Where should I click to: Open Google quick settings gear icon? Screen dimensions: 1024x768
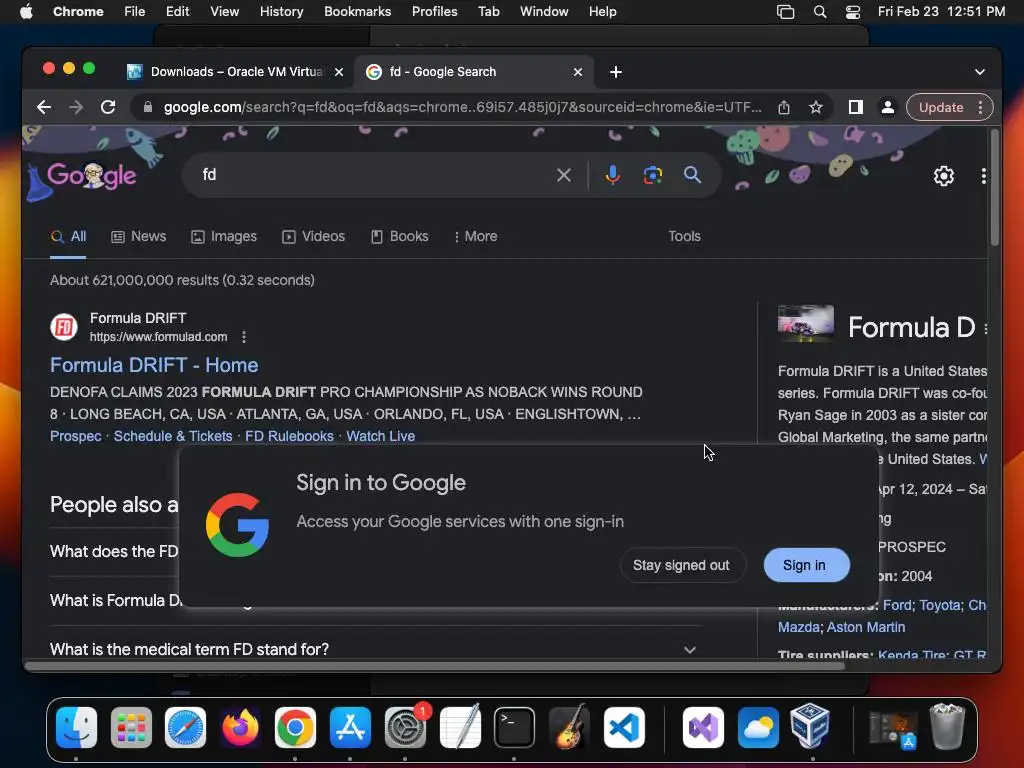point(944,176)
